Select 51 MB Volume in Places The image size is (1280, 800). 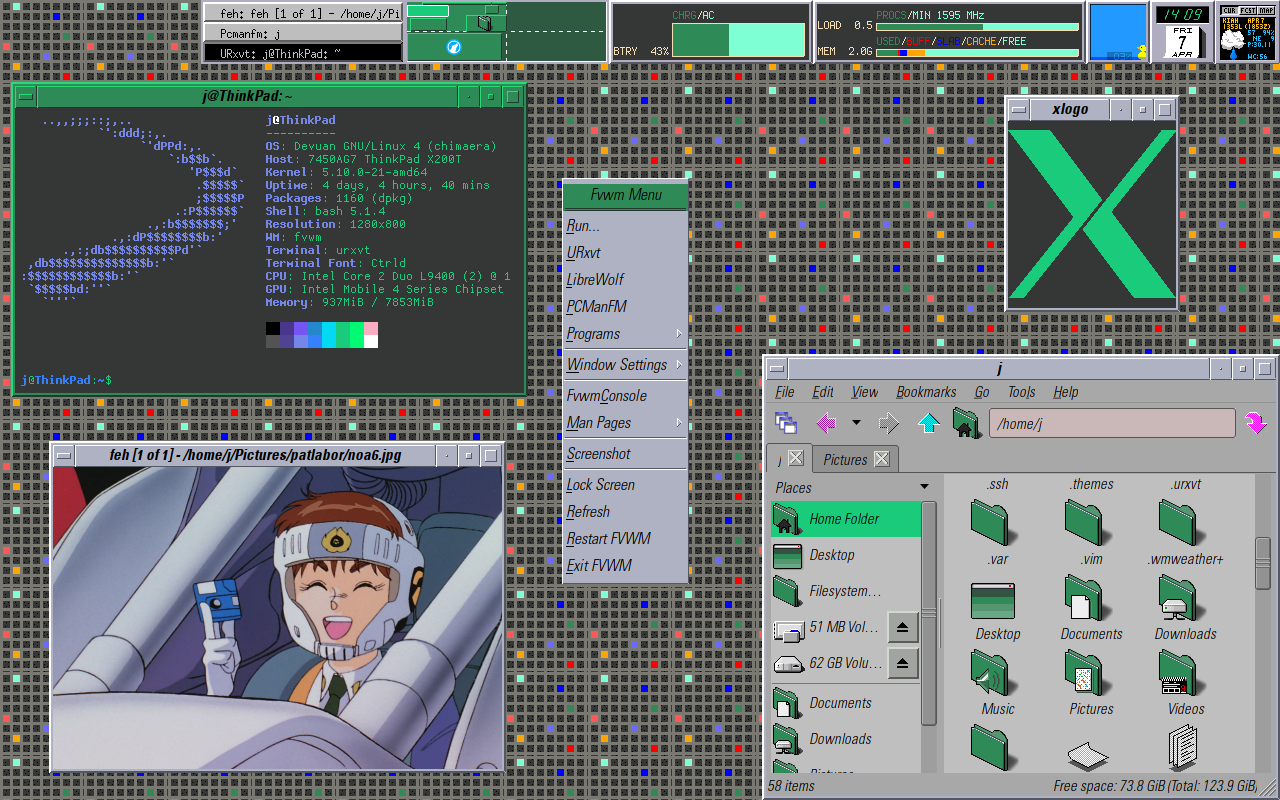pyautogui.click(x=828, y=628)
